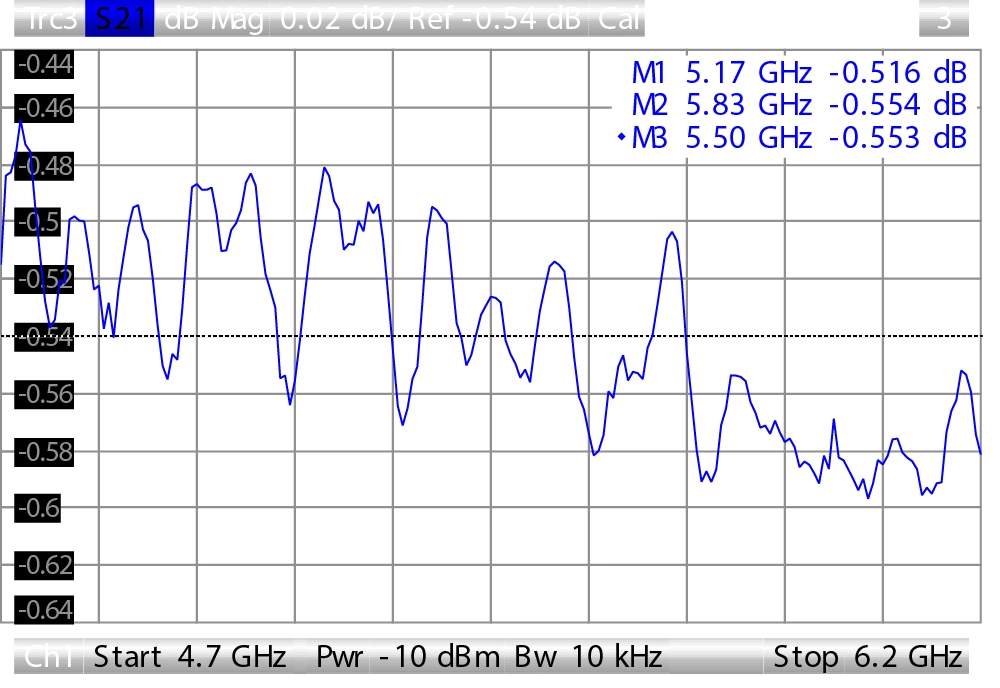
Task: Click the -0.6 y-axis scale label
Action: coord(44,508)
